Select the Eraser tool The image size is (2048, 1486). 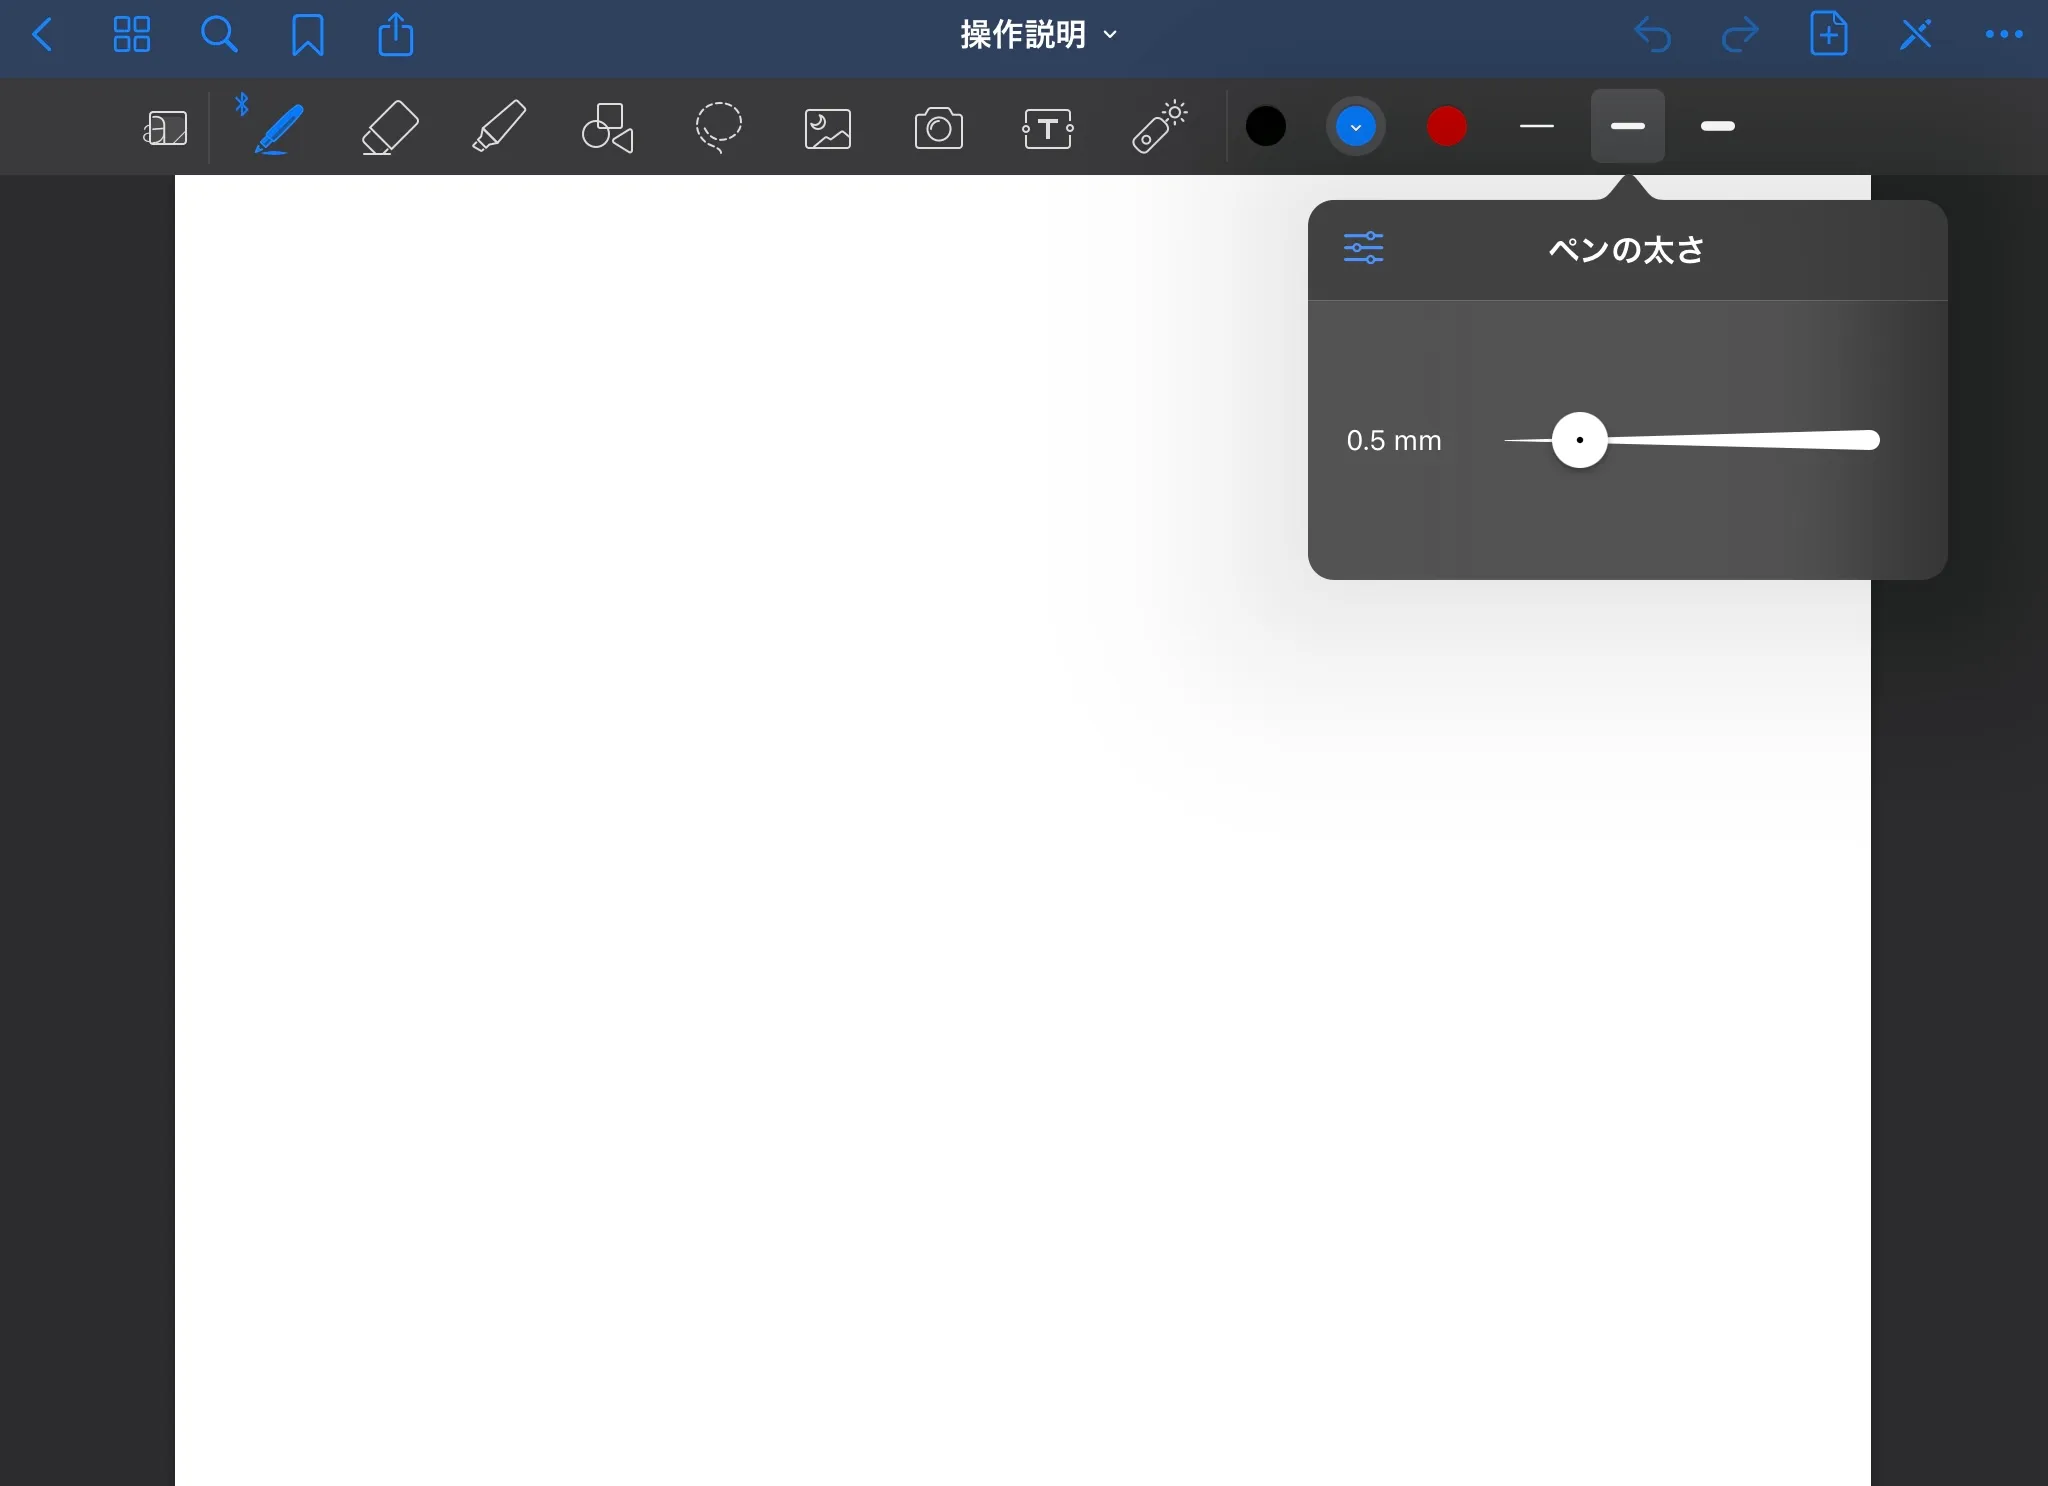[389, 127]
